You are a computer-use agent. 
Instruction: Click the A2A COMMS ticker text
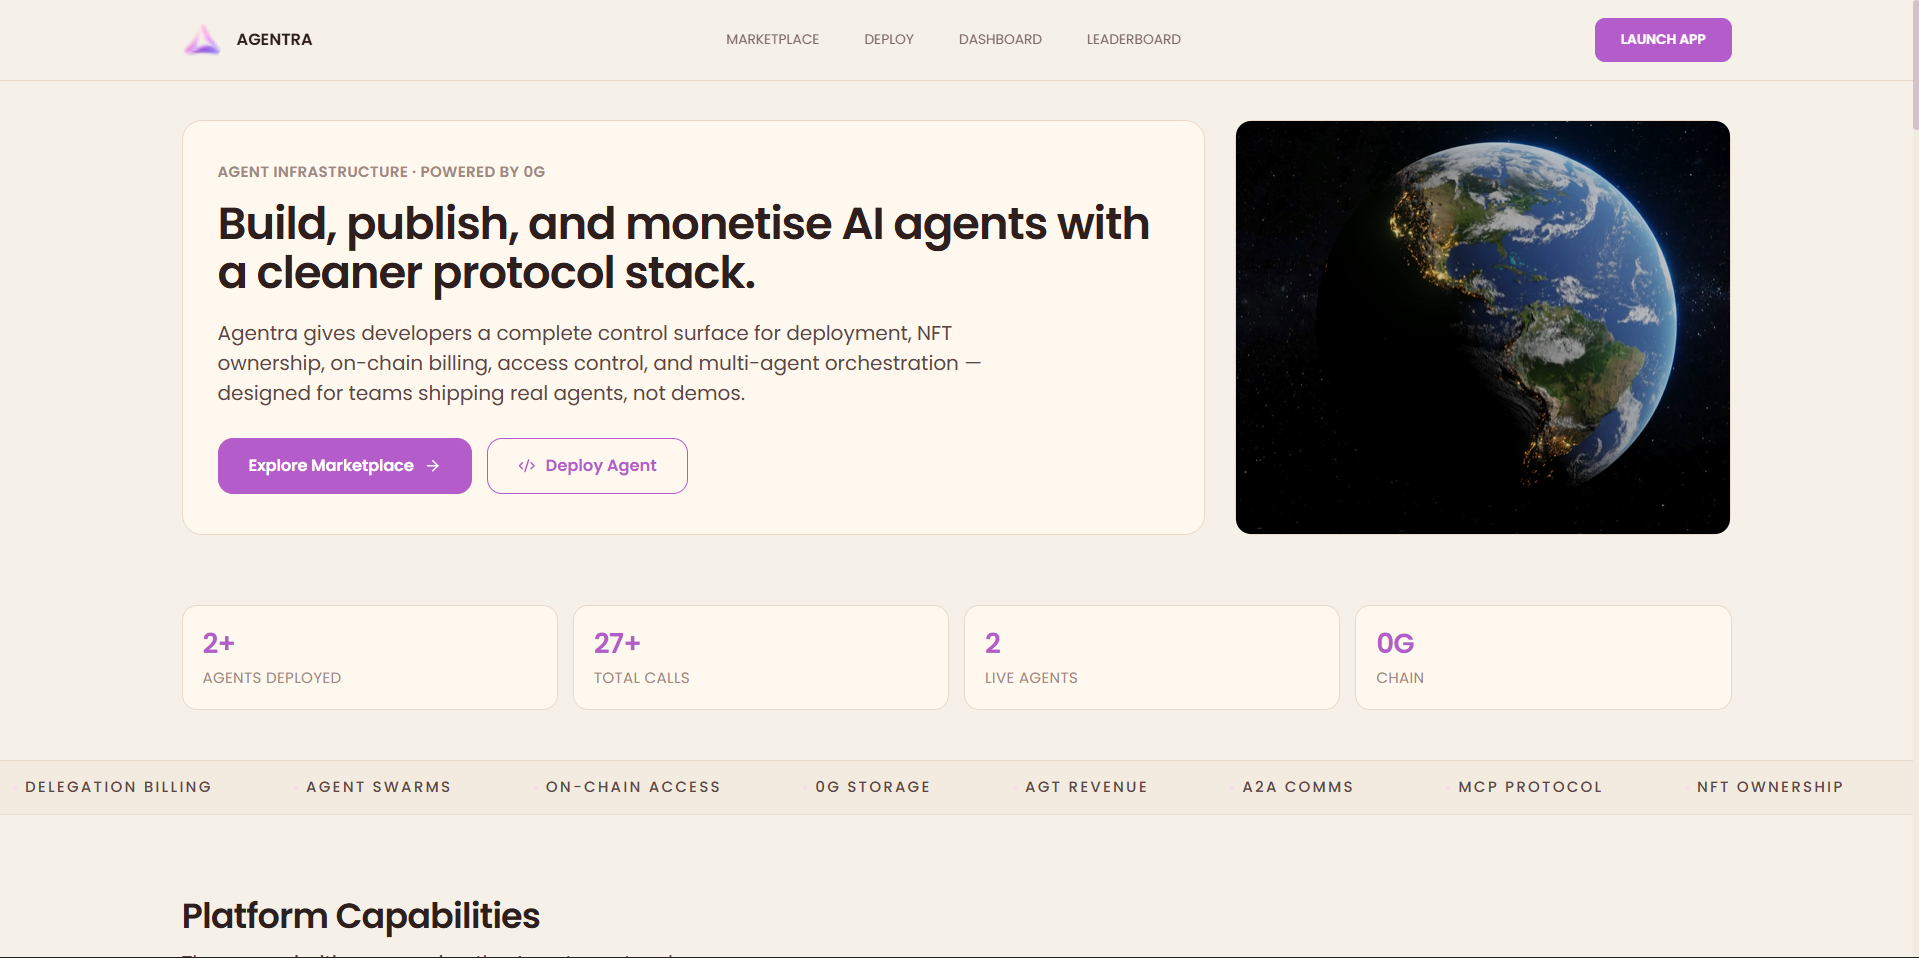click(x=1298, y=787)
